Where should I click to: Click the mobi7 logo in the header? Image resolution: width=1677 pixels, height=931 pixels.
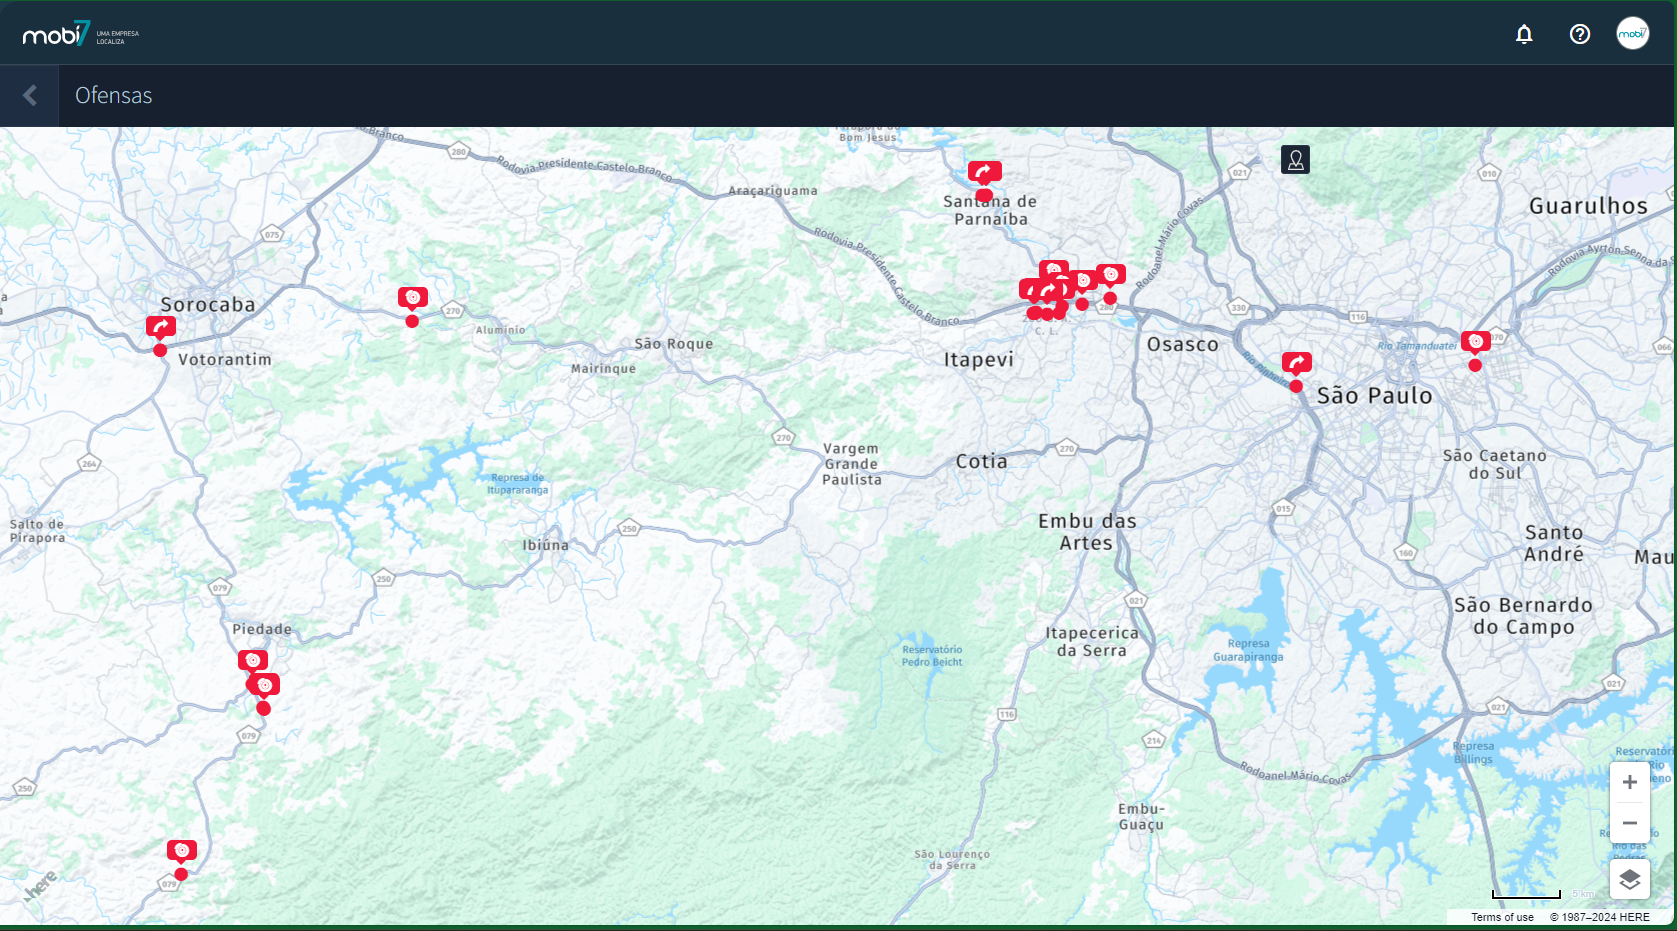[x=57, y=35]
